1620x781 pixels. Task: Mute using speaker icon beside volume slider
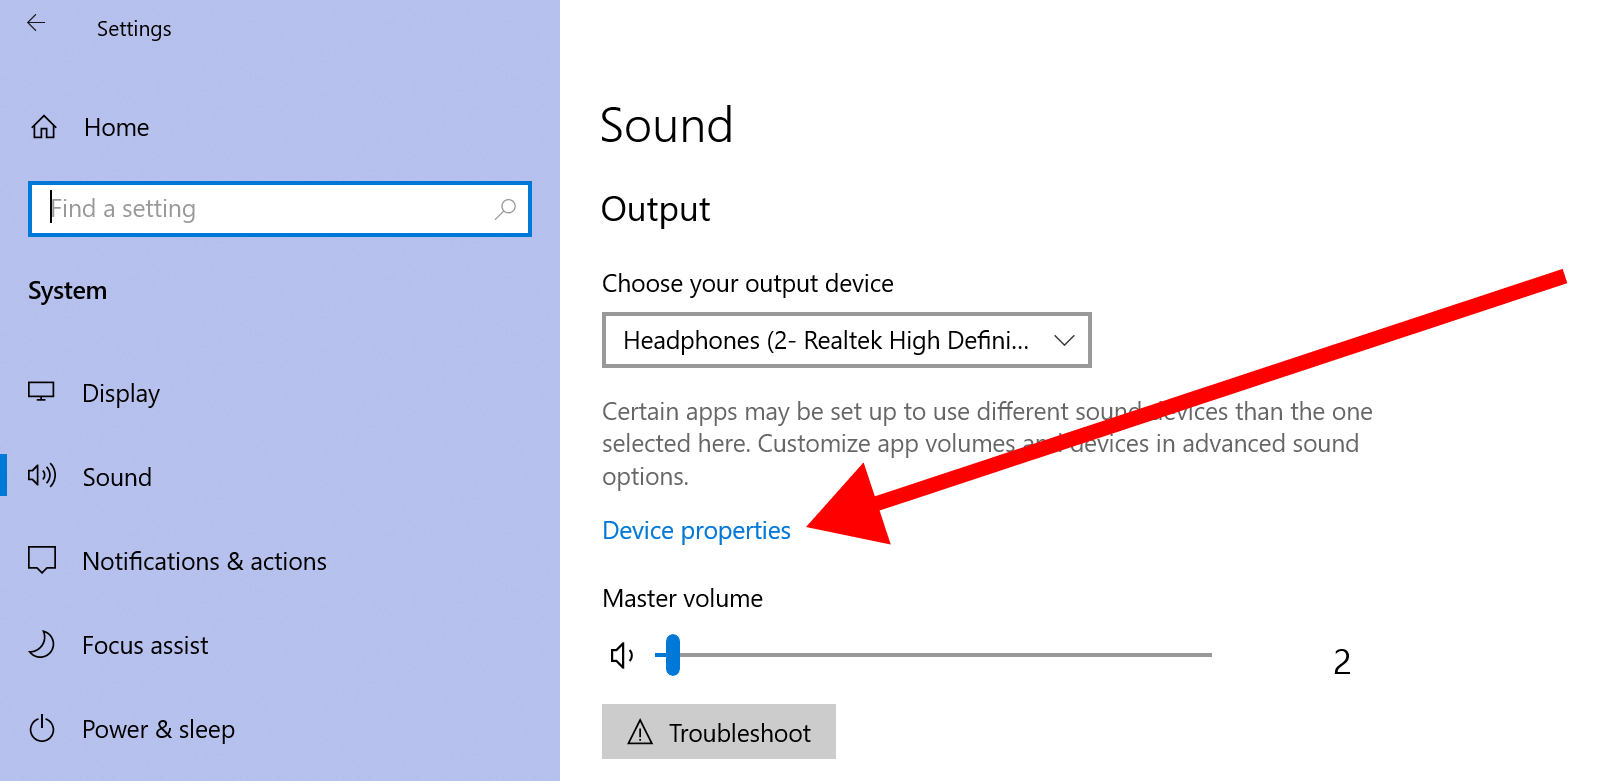point(622,655)
